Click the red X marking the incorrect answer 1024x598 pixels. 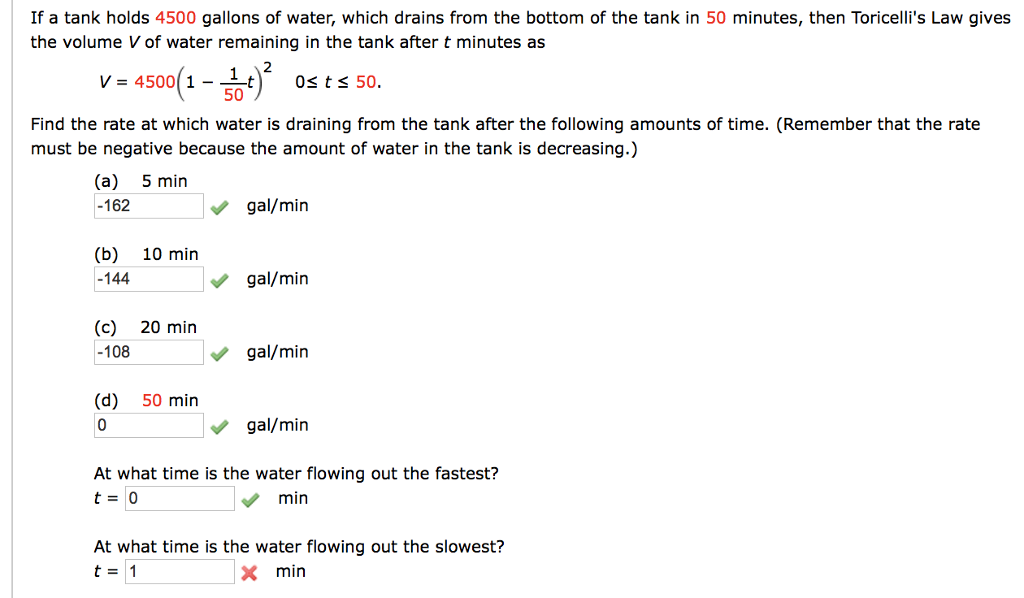point(249,571)
